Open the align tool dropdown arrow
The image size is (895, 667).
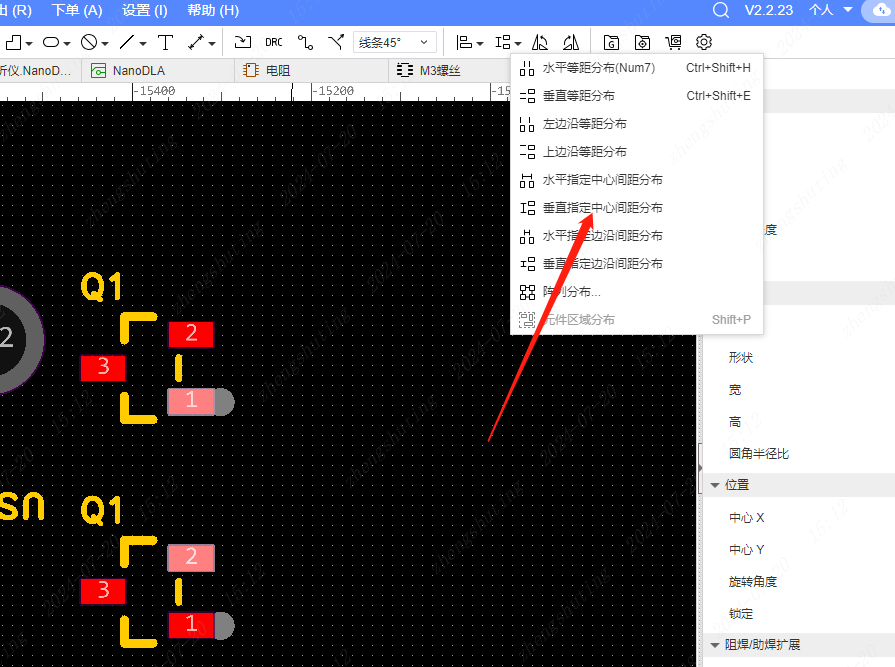click(479, 43)
